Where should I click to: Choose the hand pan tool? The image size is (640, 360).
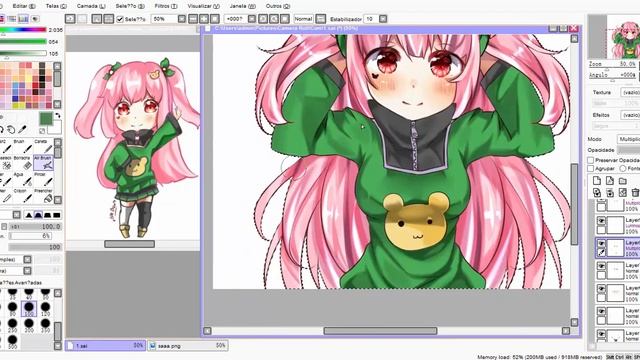11,130
